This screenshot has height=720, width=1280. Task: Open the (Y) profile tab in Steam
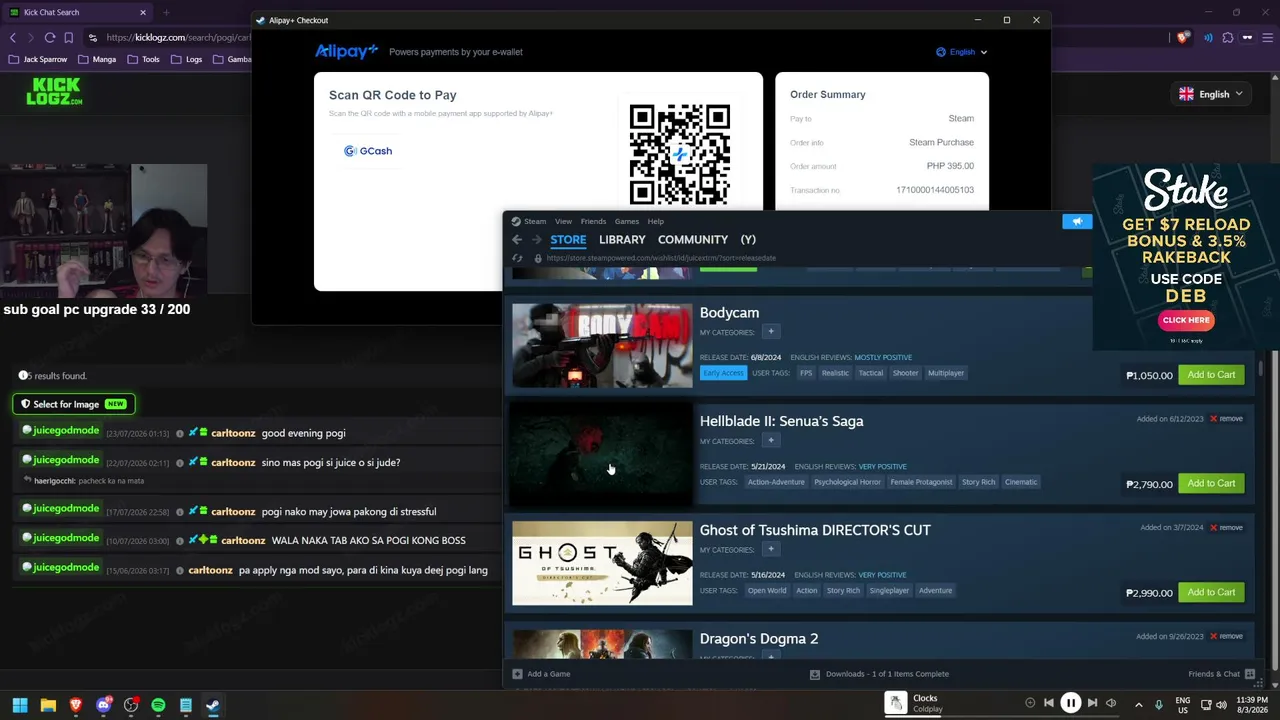point(748,240)
